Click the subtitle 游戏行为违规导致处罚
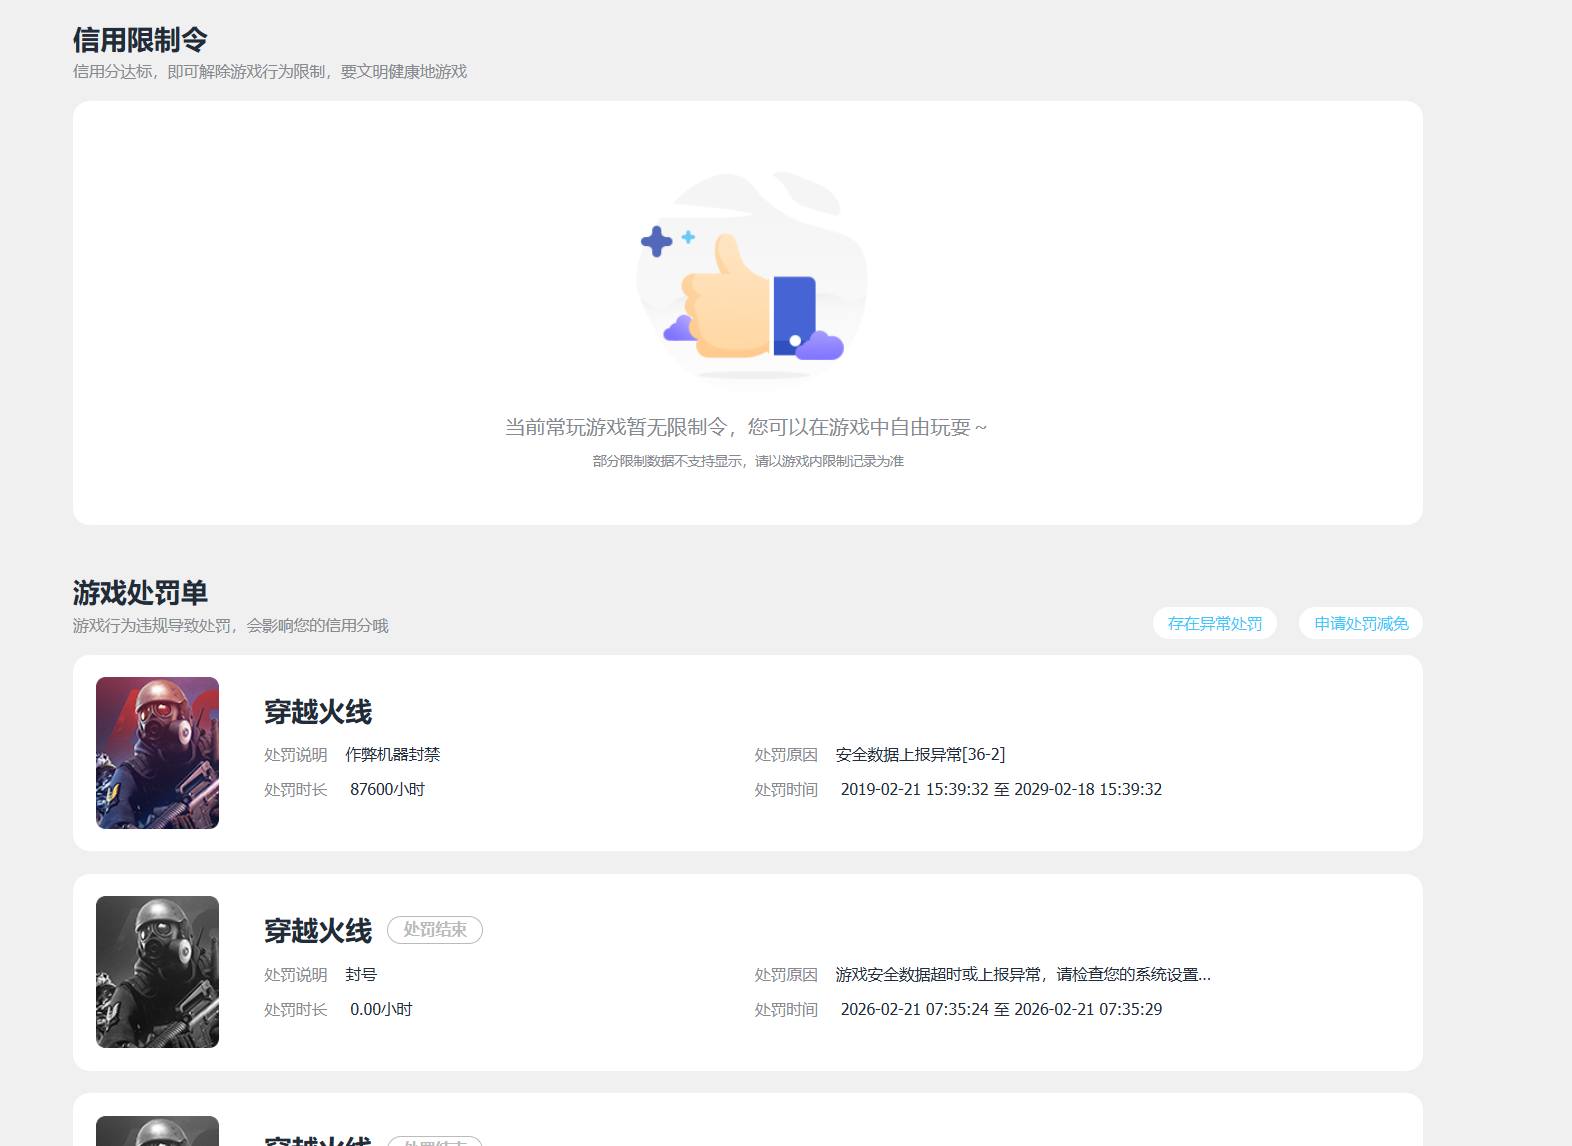 (230, 626)
